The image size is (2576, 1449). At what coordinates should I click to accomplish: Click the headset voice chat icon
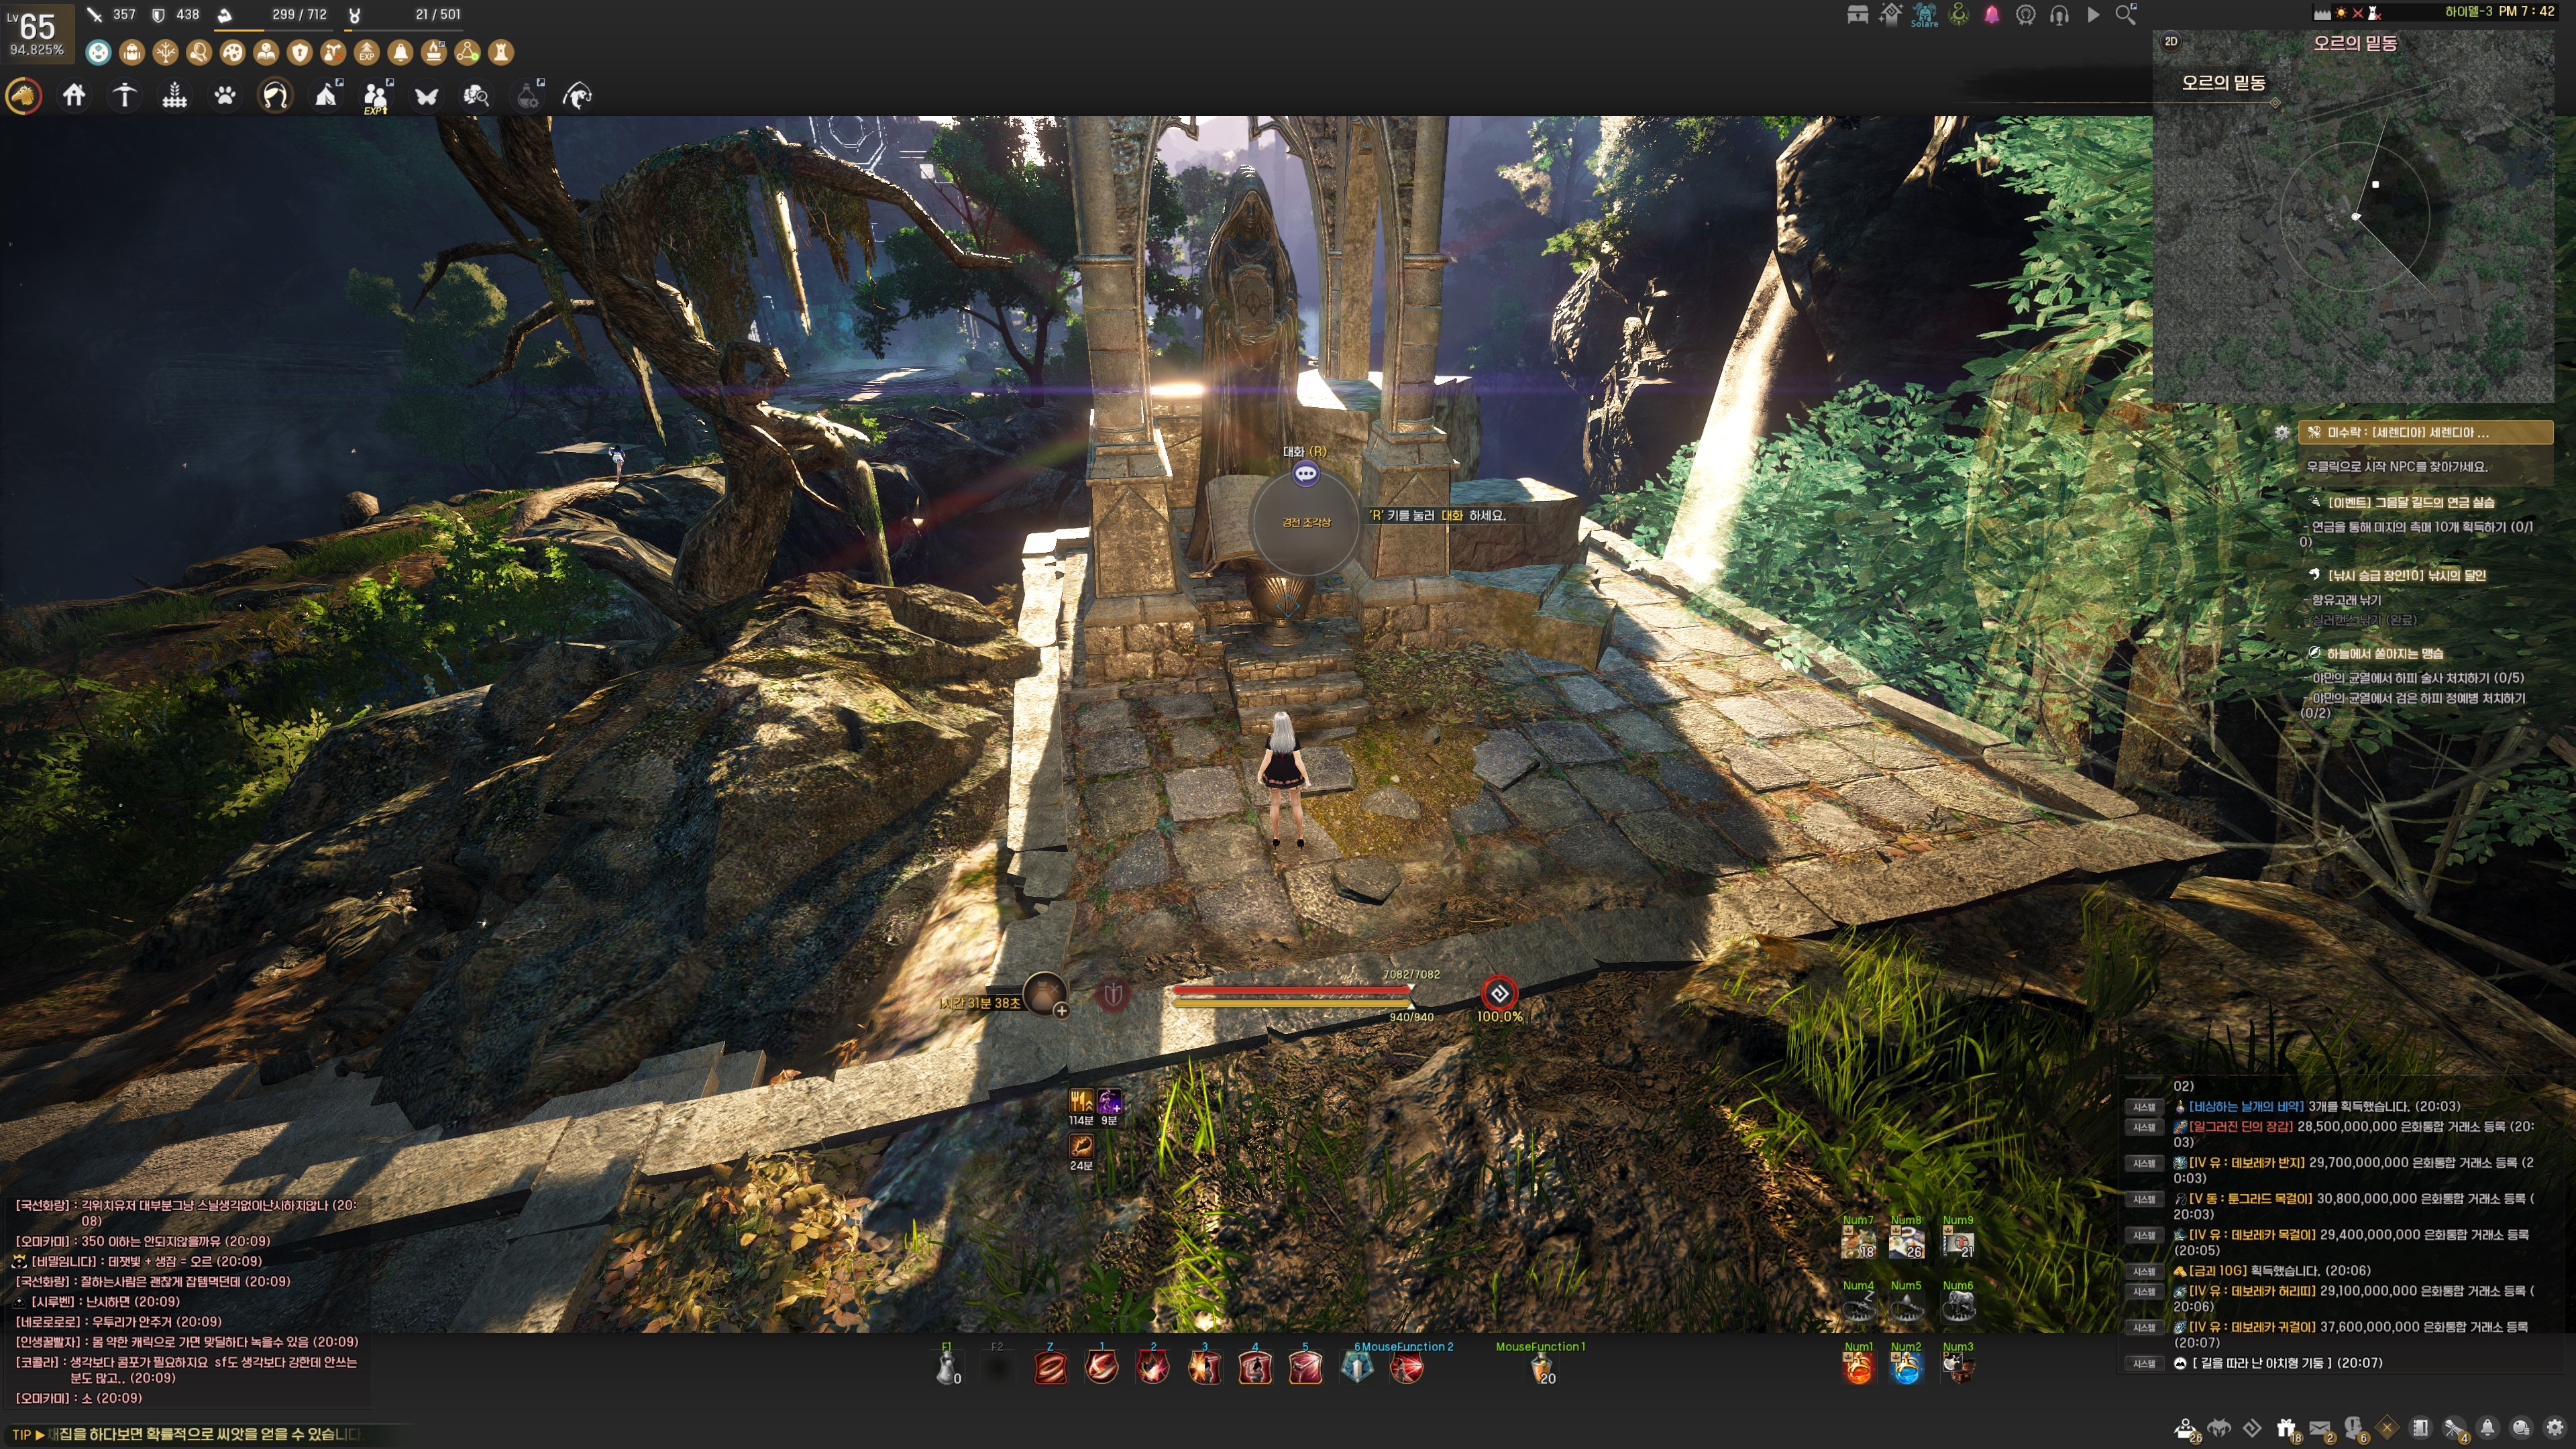coord(2059,15)
